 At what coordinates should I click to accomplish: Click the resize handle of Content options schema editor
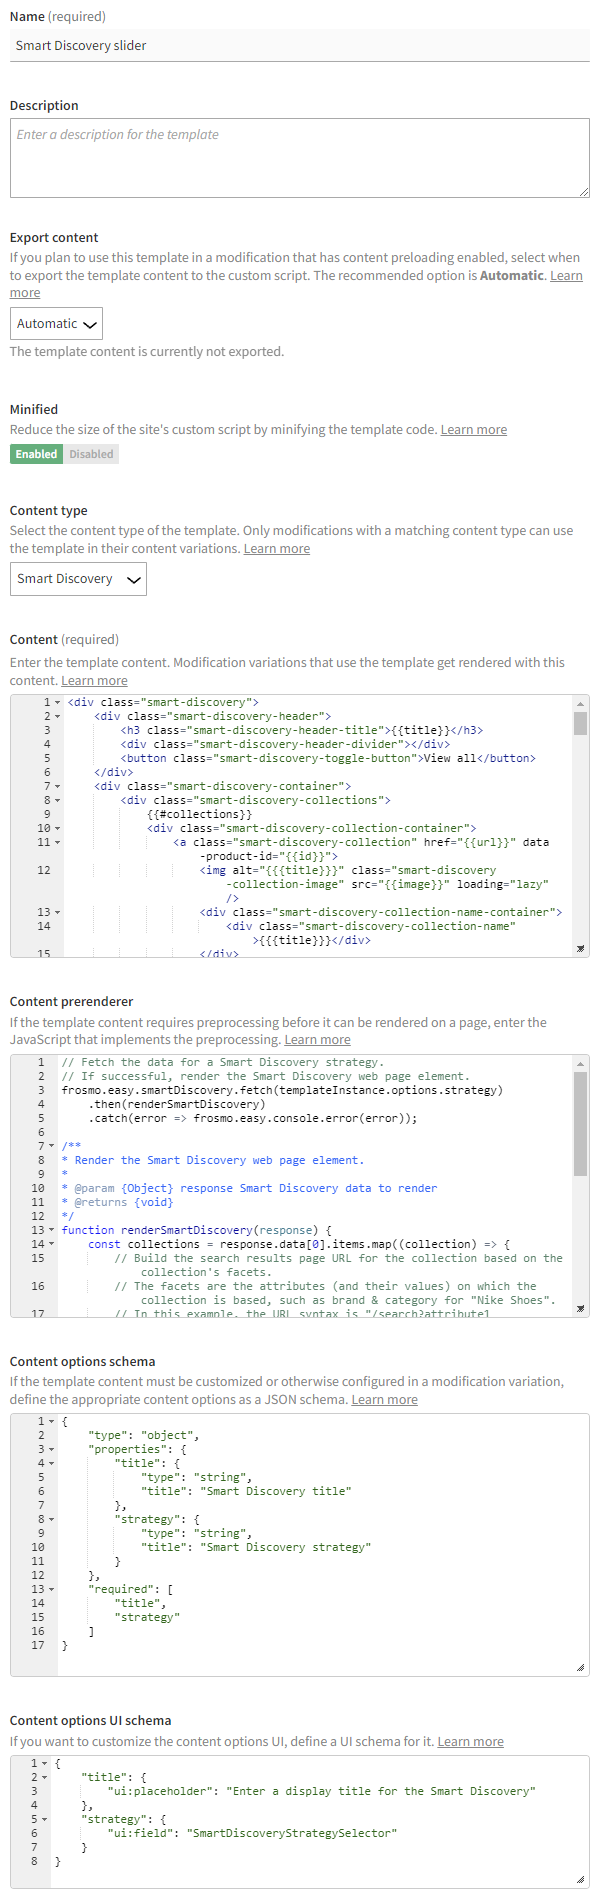point(580,1667)
